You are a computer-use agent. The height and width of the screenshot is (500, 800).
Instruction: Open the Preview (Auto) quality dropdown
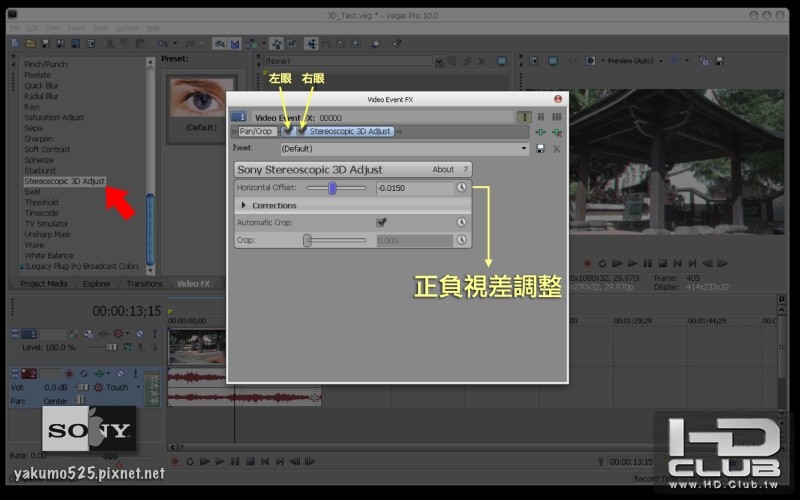click(x=661, y=61)
